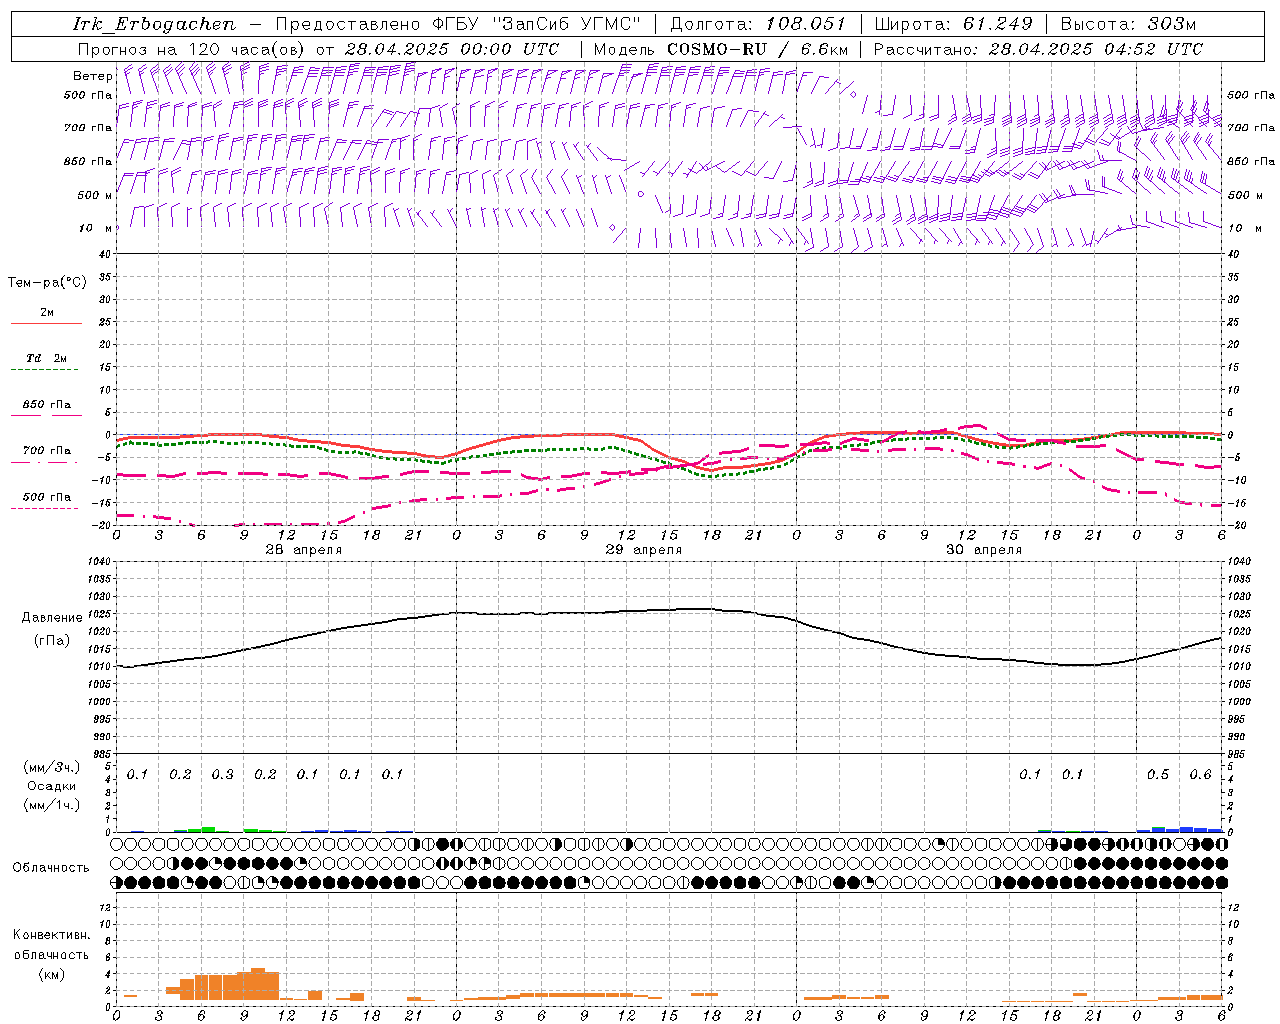Click the Высота 303м header field

point(1128,24)
